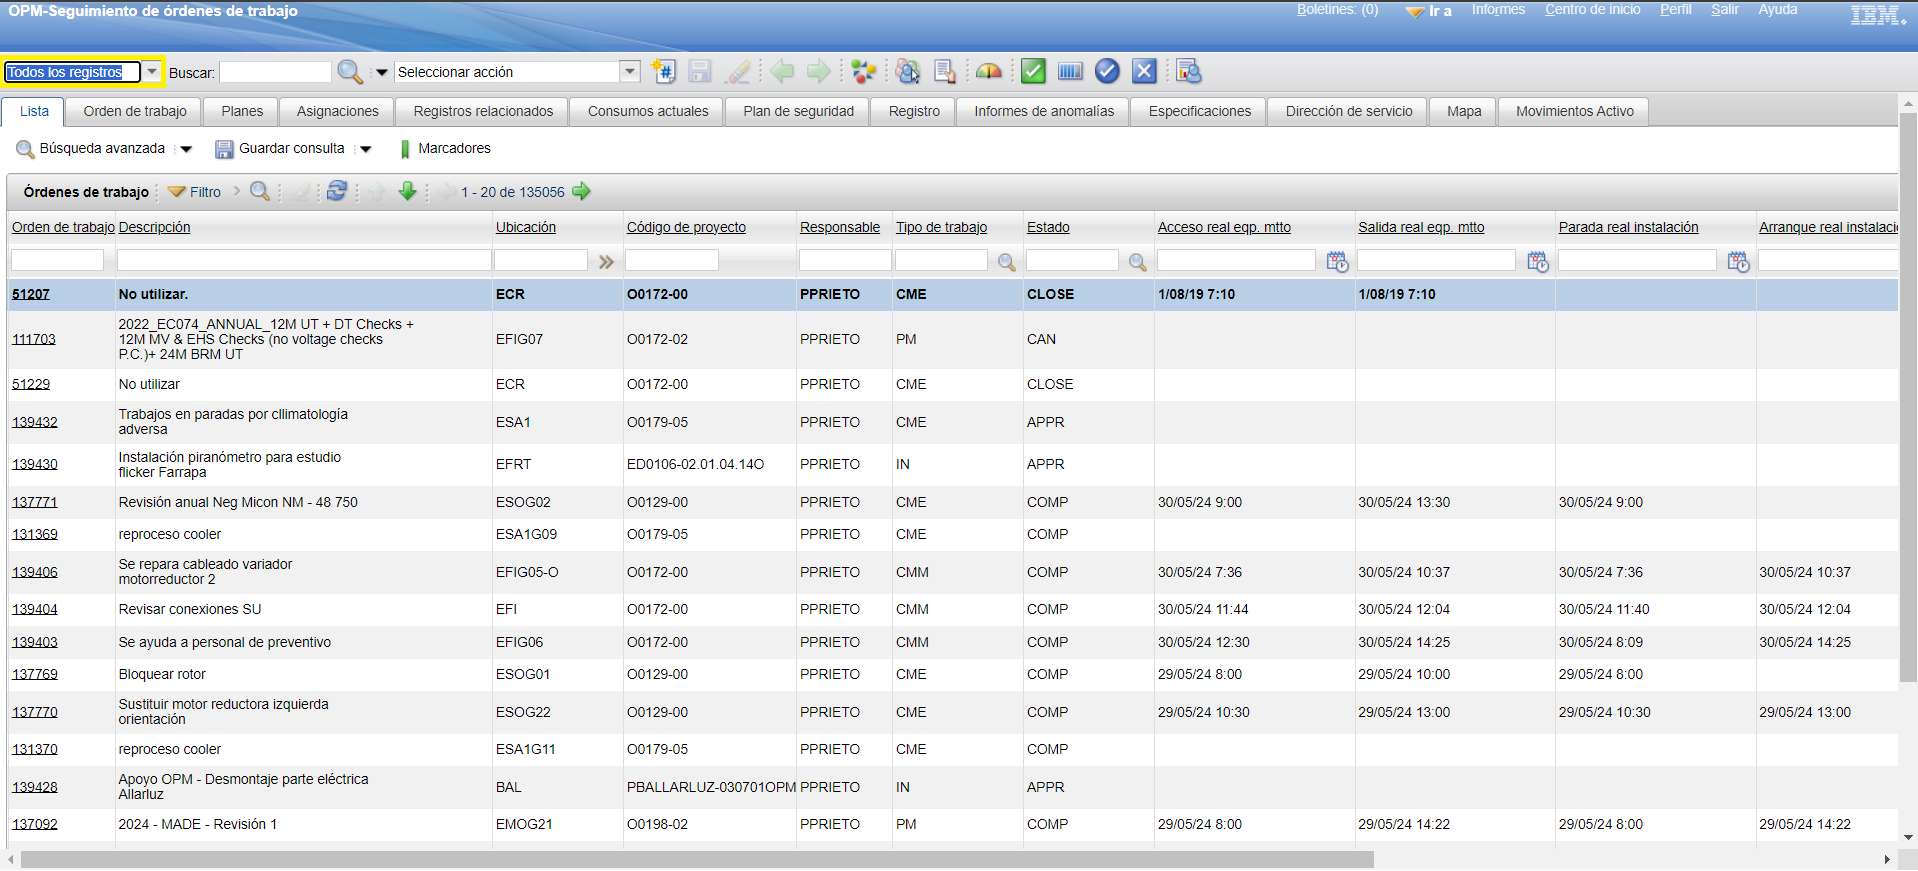Screen dimensions: 1918x871
Task: Switch to the Planes tab
Action: pyautogui.click(x=242, y=111)
